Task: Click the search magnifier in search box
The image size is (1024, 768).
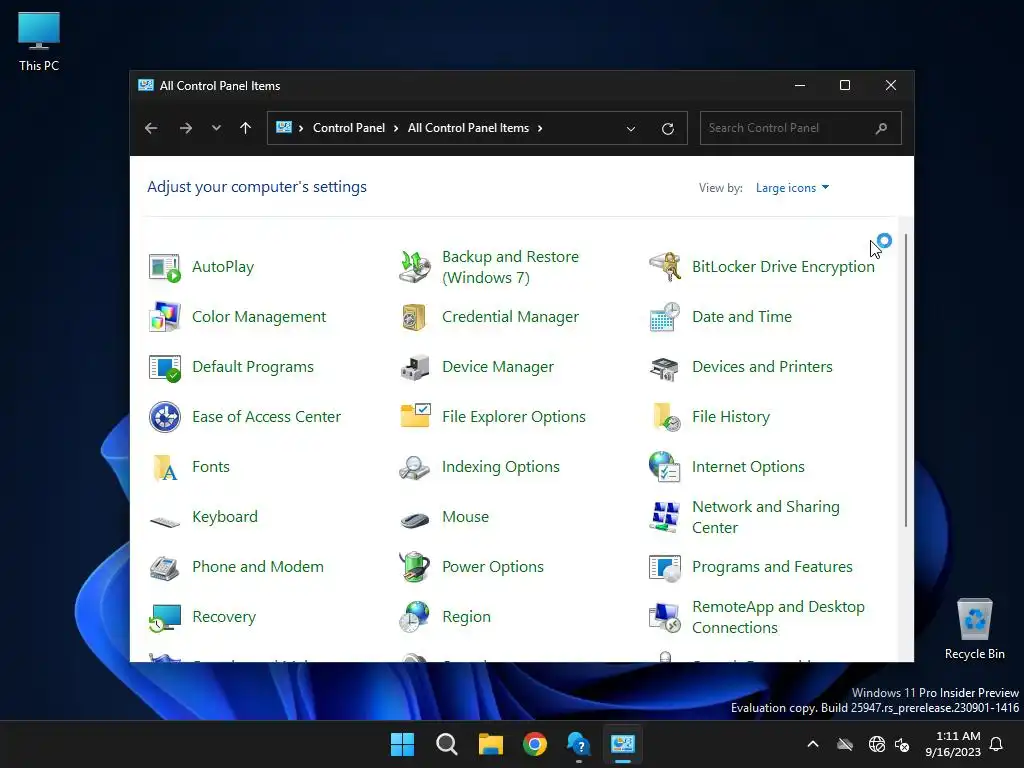Action: [882, 128]
